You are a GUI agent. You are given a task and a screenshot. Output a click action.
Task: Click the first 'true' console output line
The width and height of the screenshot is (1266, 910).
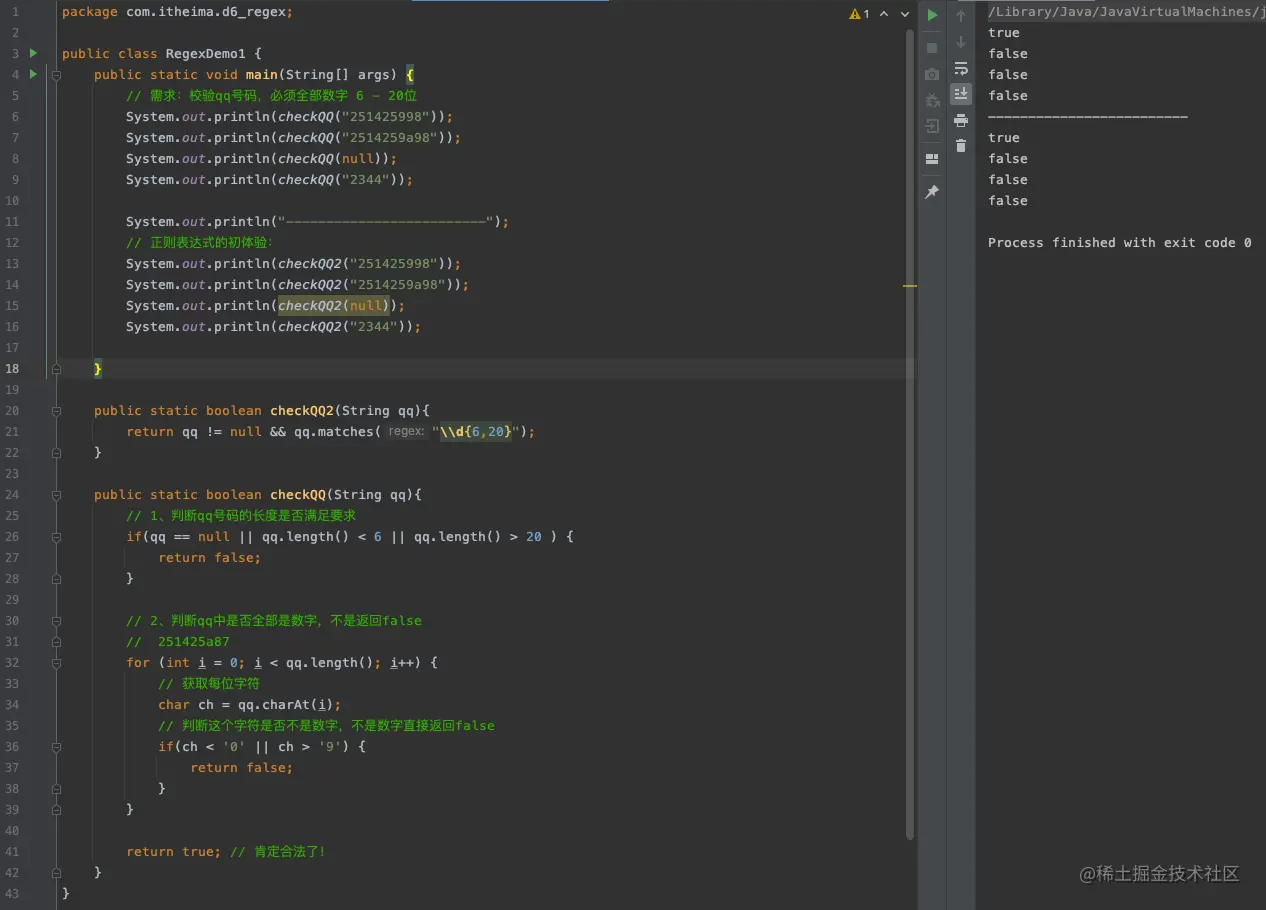1004,33
